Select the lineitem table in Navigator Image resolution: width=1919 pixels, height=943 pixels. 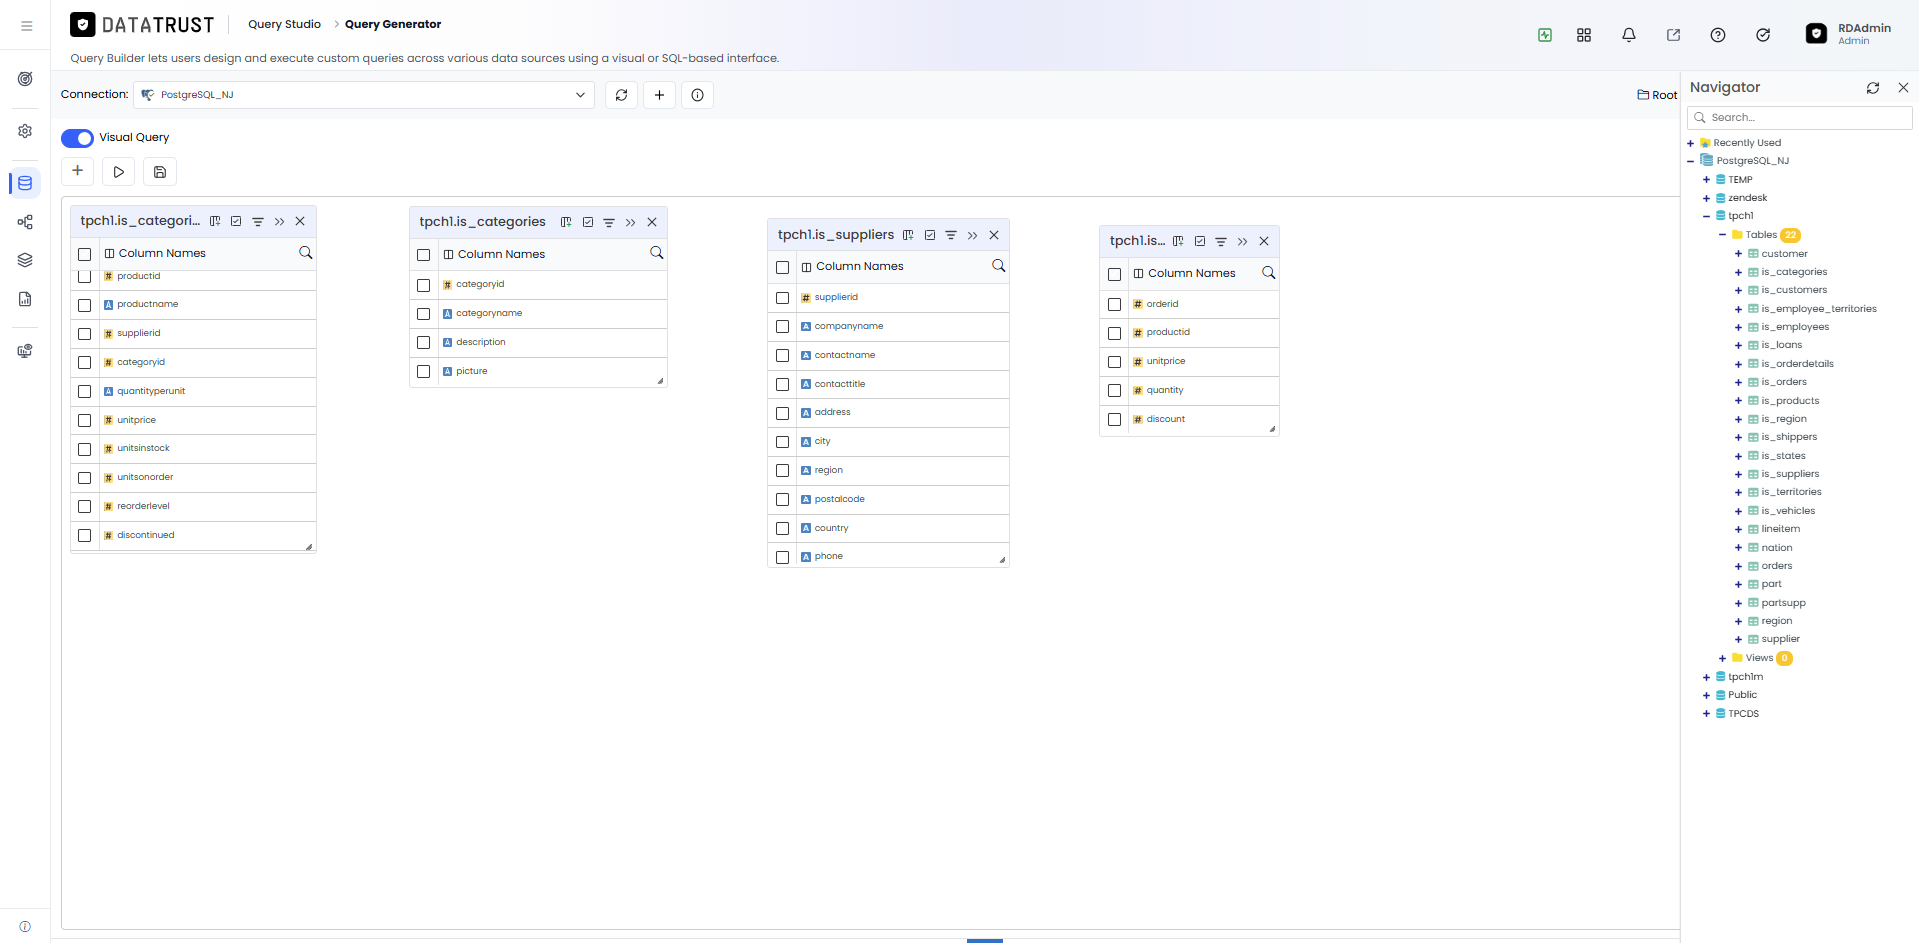pyautogui.click(x=1780, y=529)
